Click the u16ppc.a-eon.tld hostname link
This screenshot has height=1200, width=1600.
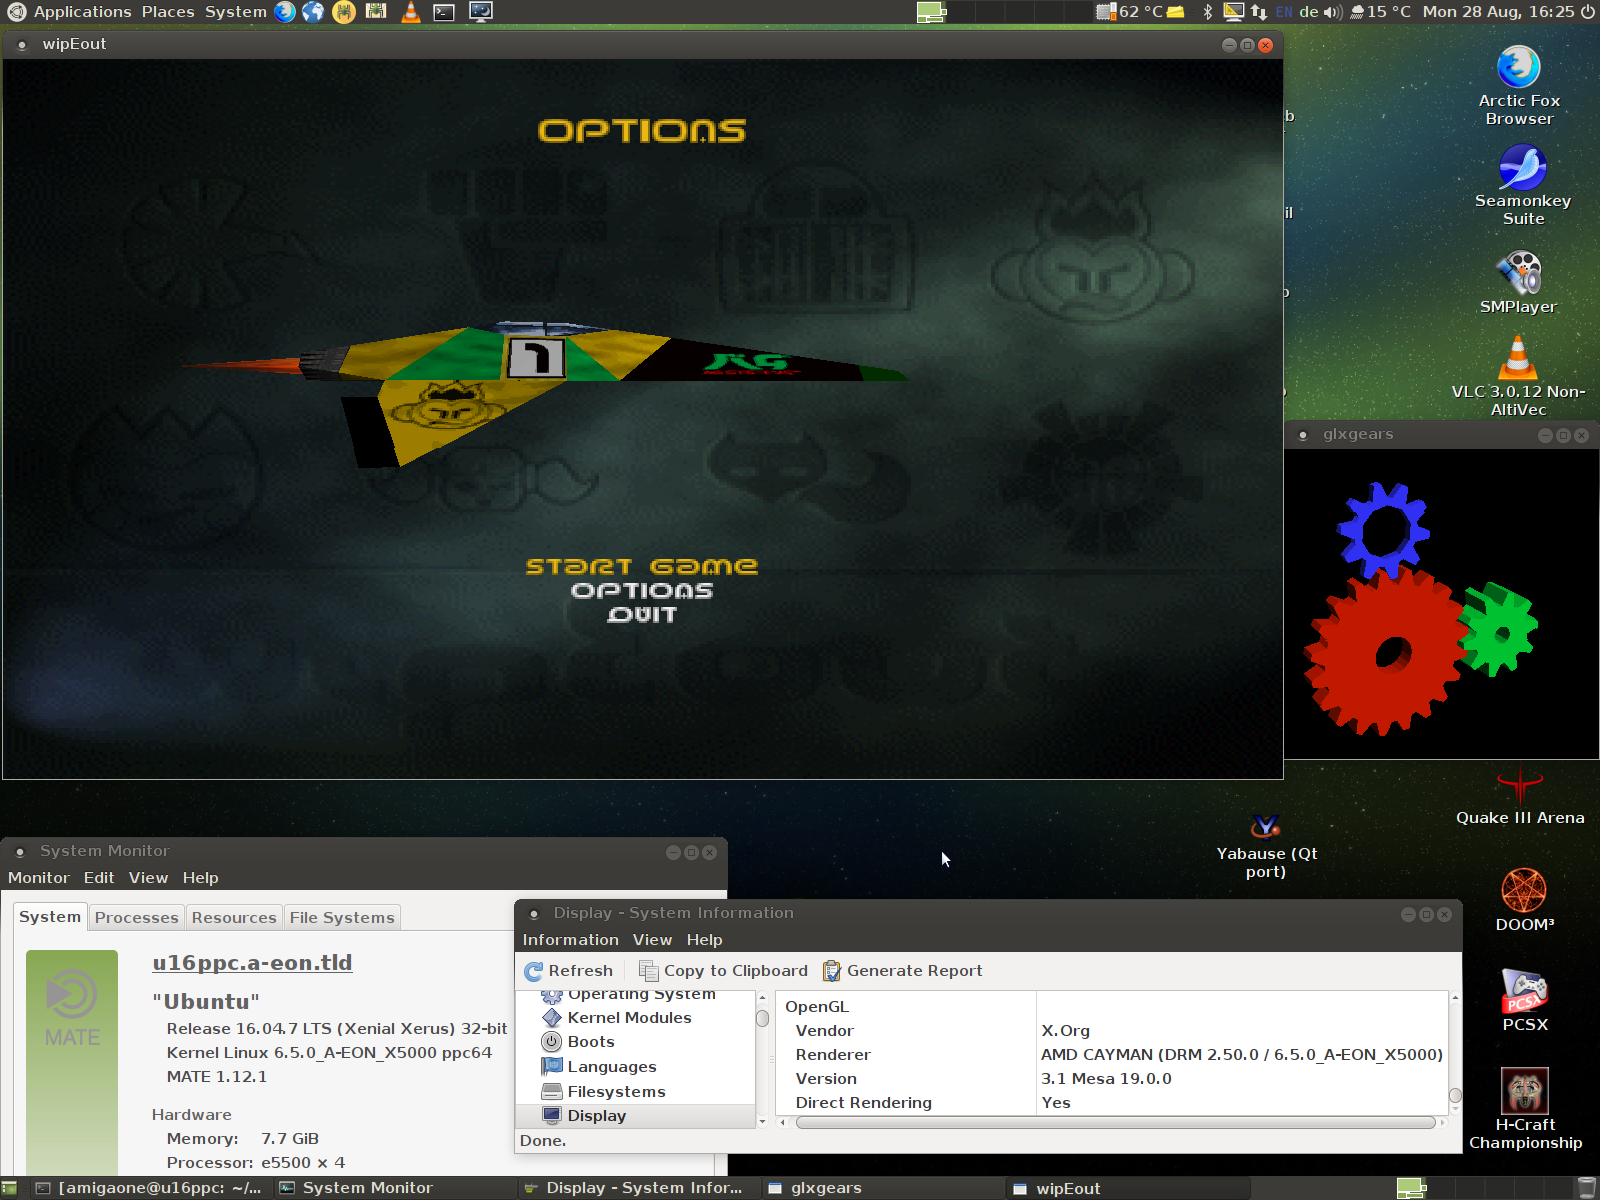click(x=252, y=963)
